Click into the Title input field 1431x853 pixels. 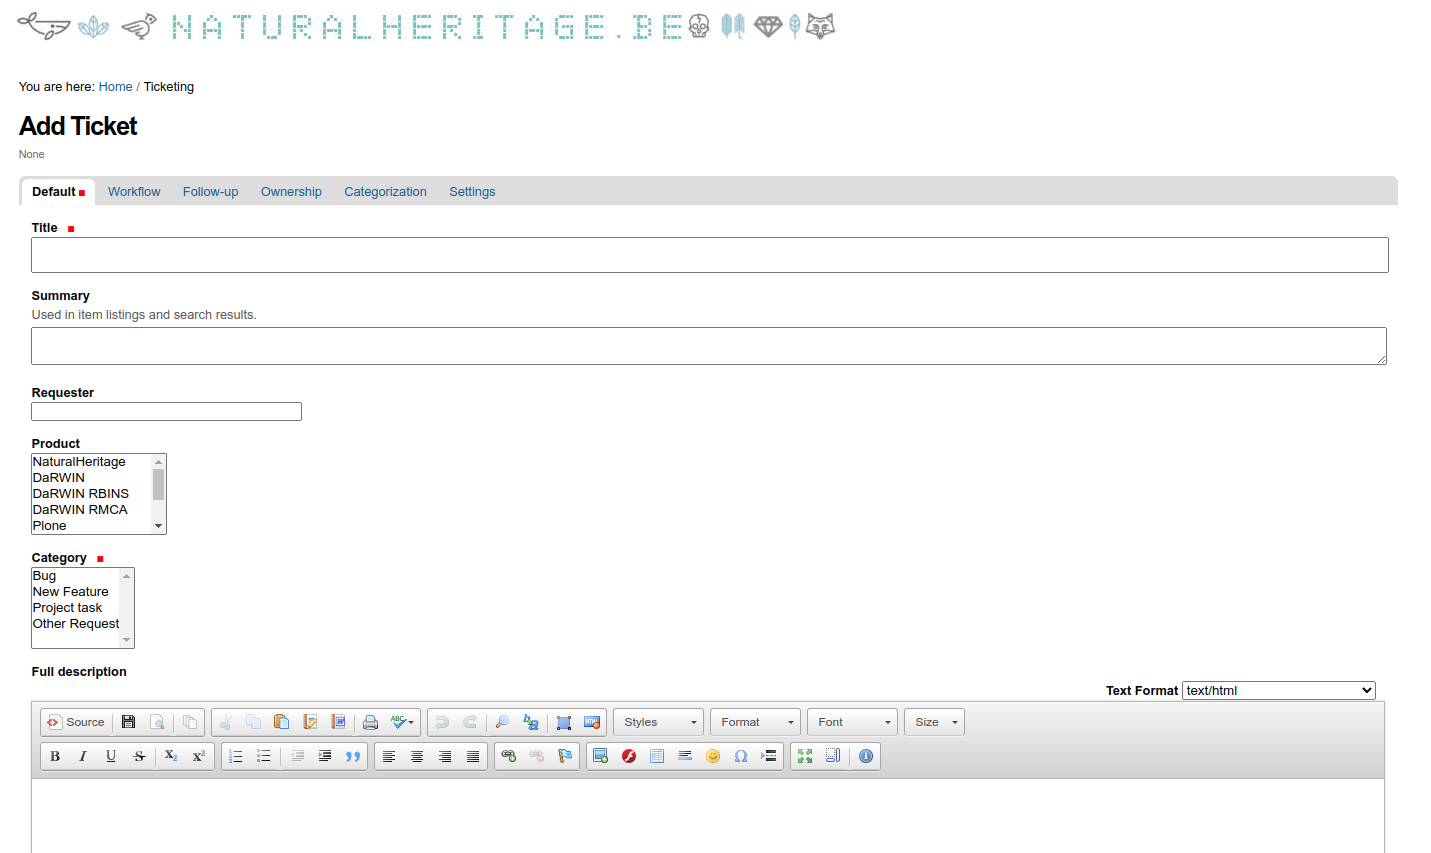tap(709, 255)
